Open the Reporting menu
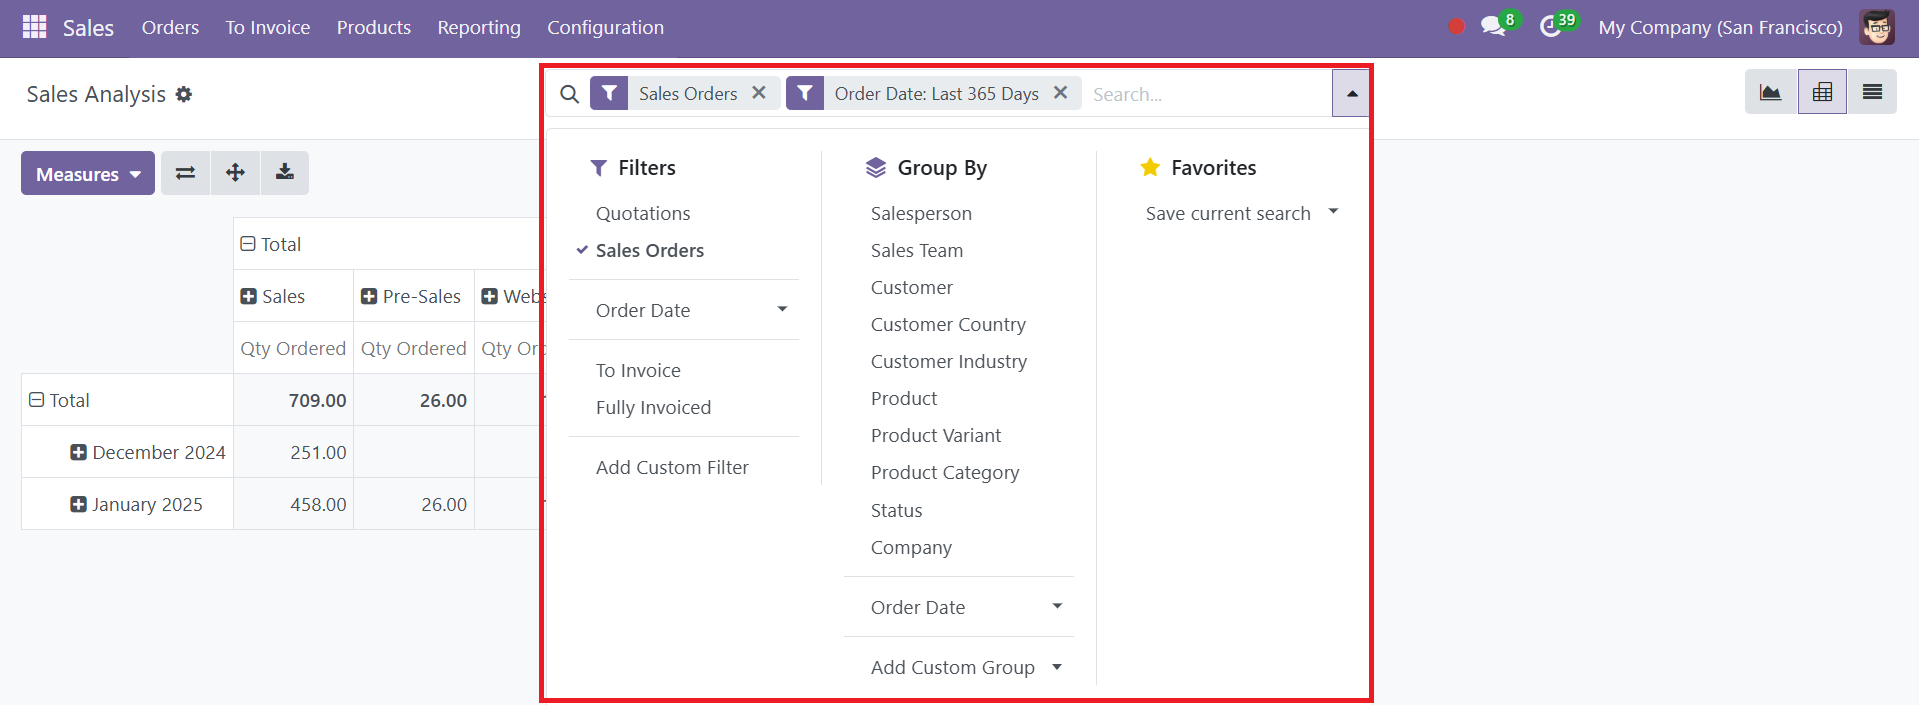The image size is (1919, 705). 479,27
